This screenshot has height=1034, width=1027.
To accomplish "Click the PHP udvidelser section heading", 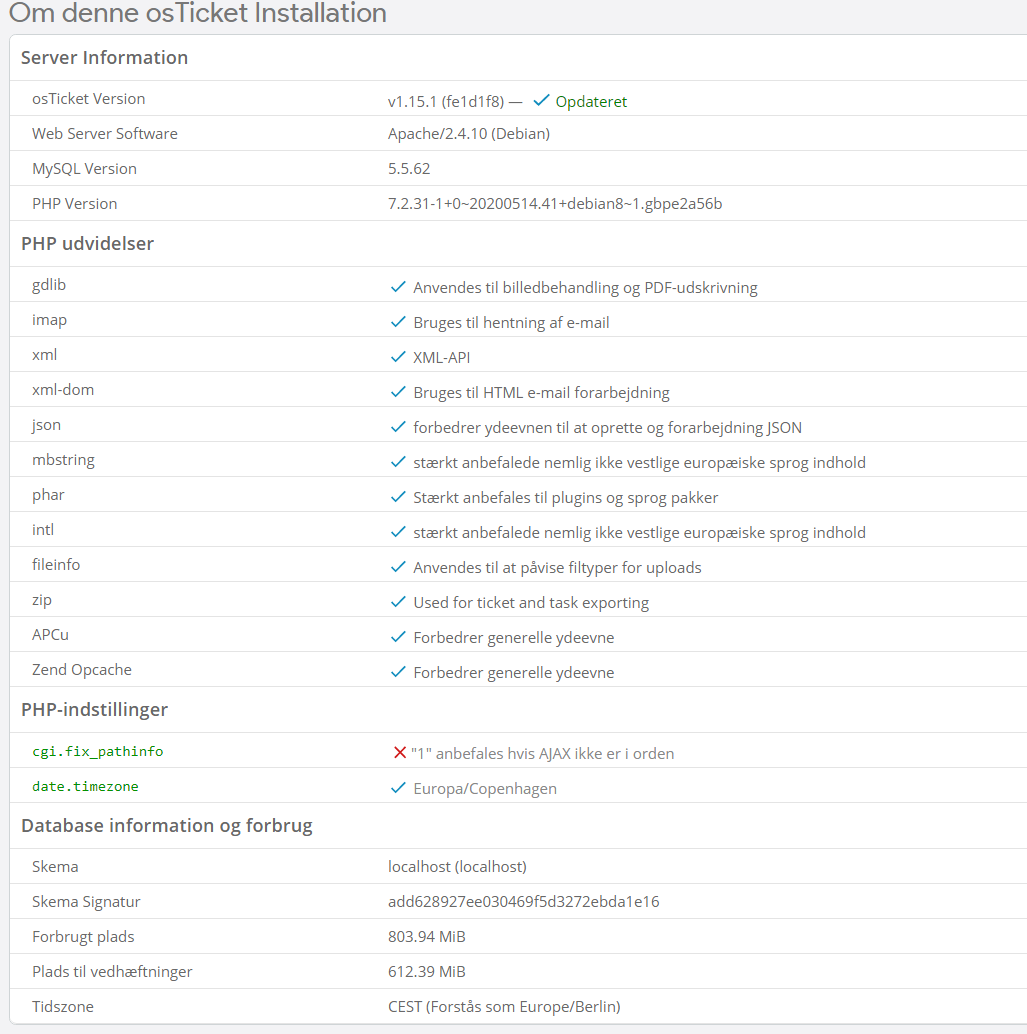I will [87, 243].
